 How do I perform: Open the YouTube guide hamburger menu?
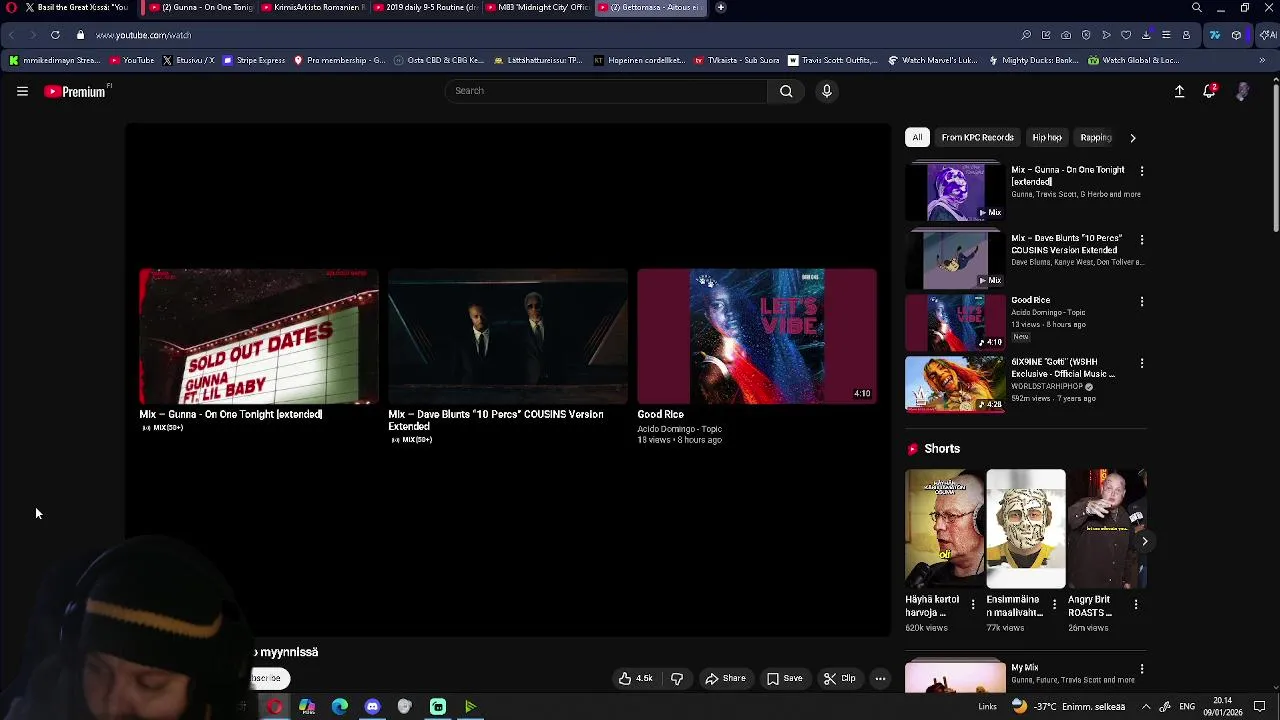pos(22,91)
